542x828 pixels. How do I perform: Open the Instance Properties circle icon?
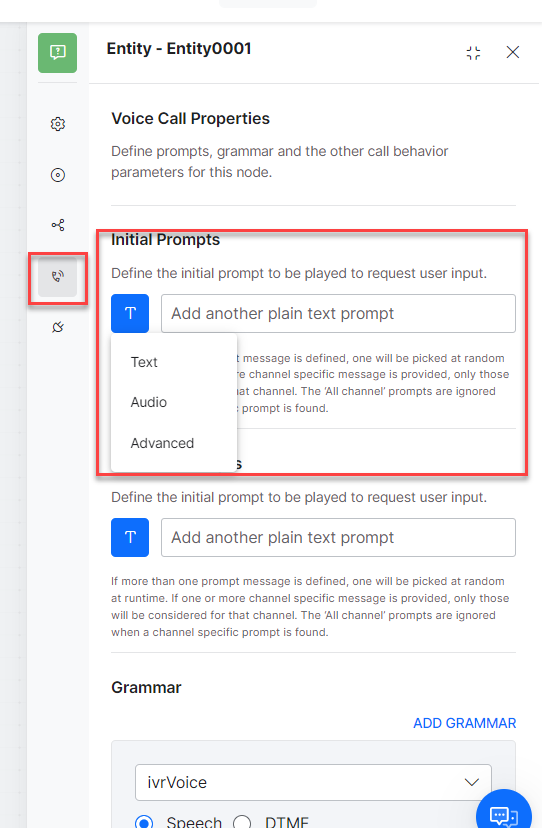pos(58,175)
